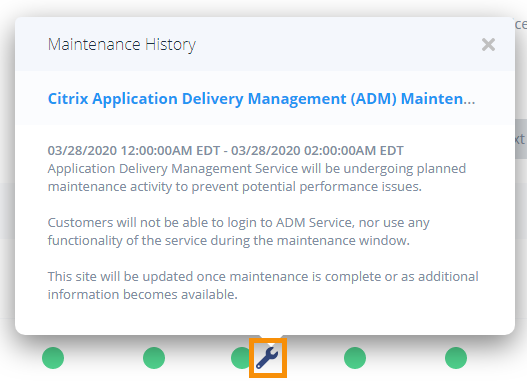Screen dimensions: 527x389
Task: Select the "Customers will not be able to login" paragraph
Action: click(x=239, y=232)
